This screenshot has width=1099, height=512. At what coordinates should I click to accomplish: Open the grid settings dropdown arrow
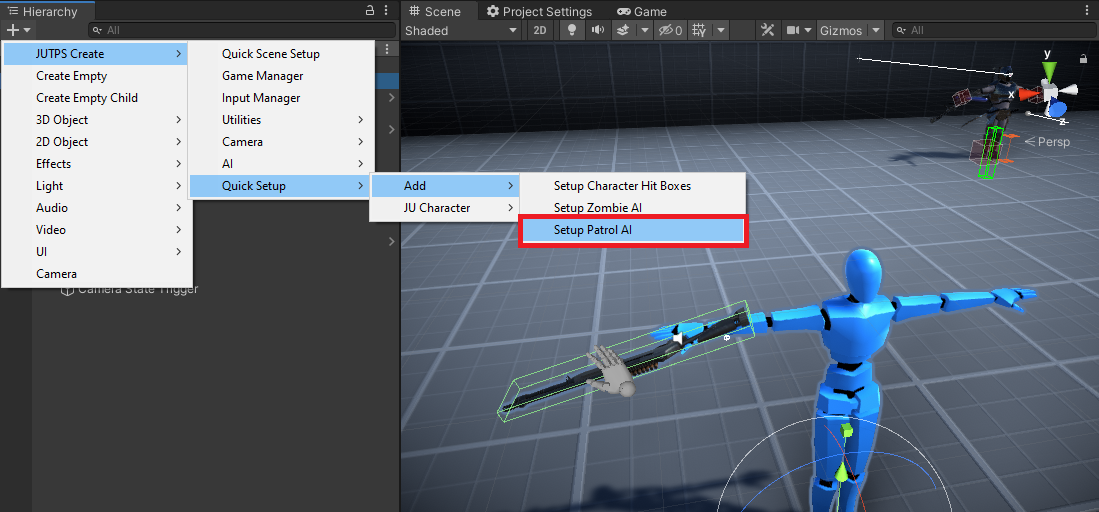coord(721,30)
